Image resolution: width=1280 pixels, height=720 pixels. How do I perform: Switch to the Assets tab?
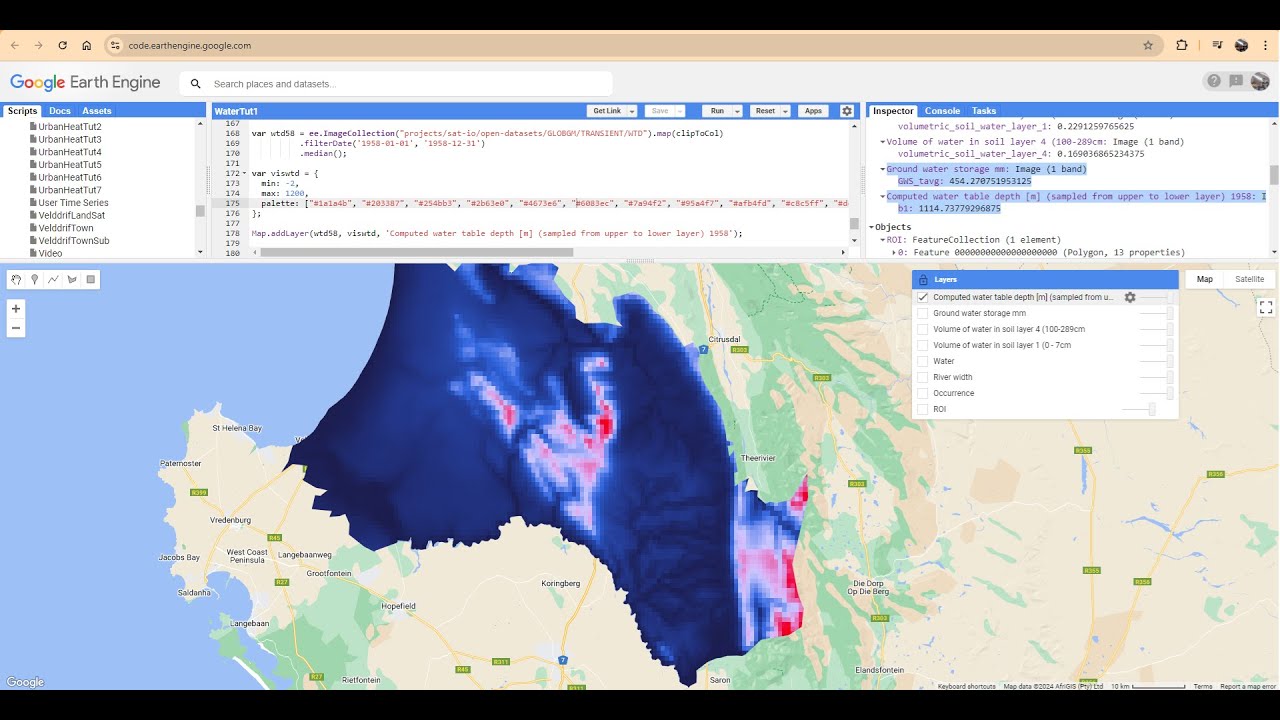point(97,111)
